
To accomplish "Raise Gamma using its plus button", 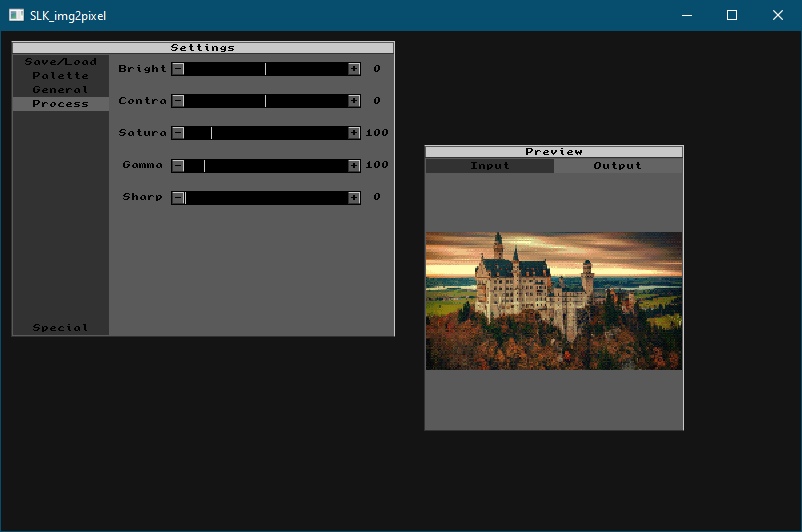I will 354,165.
